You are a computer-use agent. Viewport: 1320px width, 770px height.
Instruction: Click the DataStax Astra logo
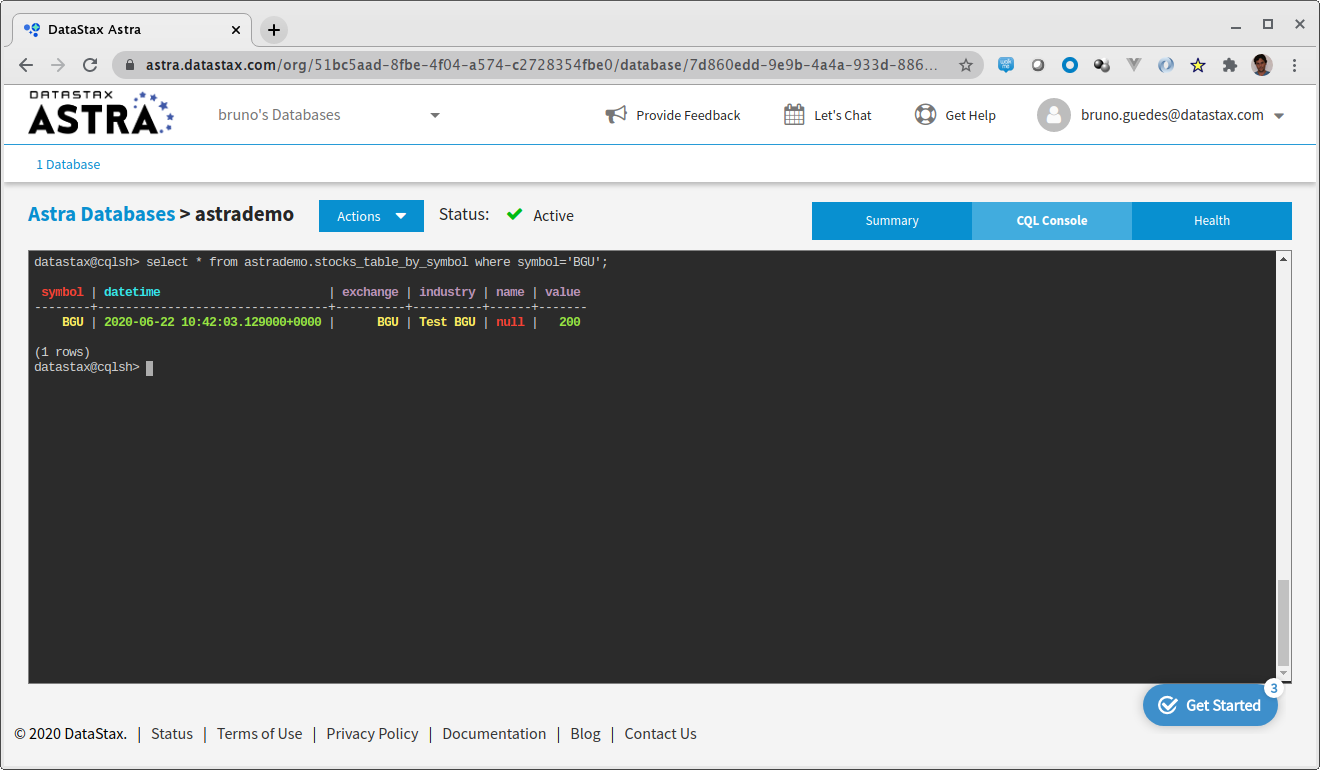point(101,113)
